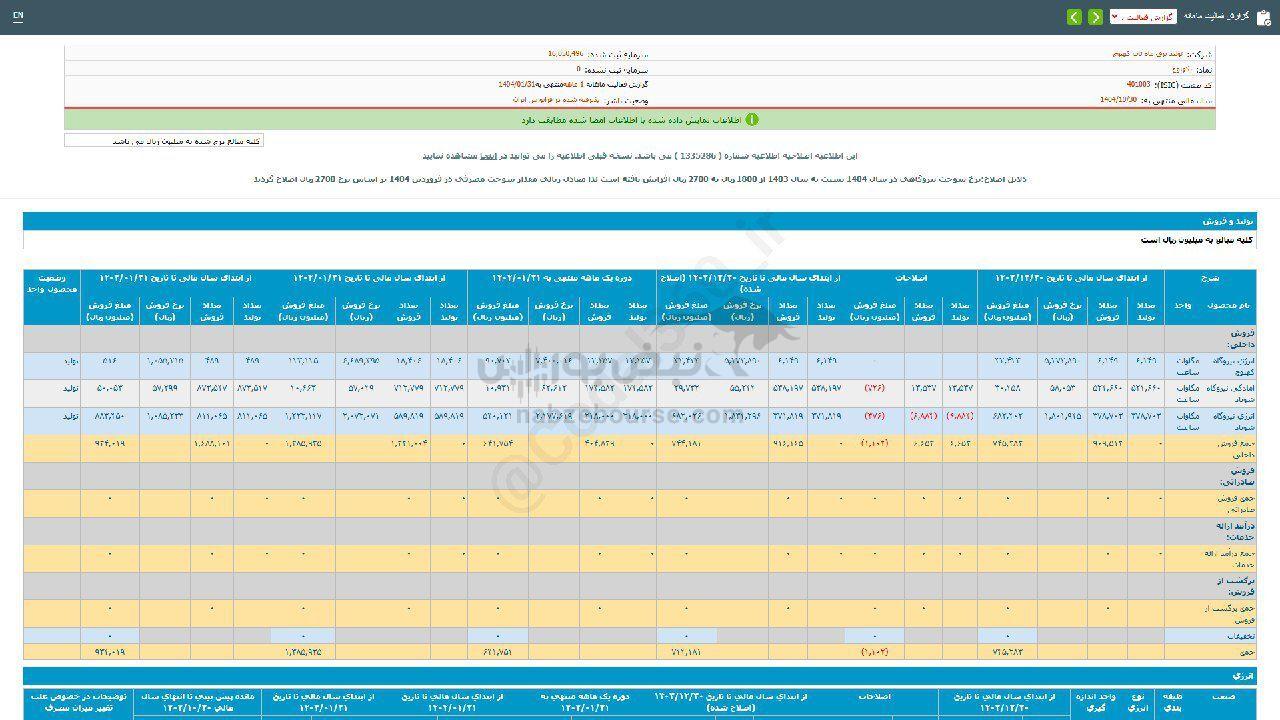This screenshot has width=1280, height=720.
Task: Click the amounts-in-million-rial text box
Action: coord(164,141)
